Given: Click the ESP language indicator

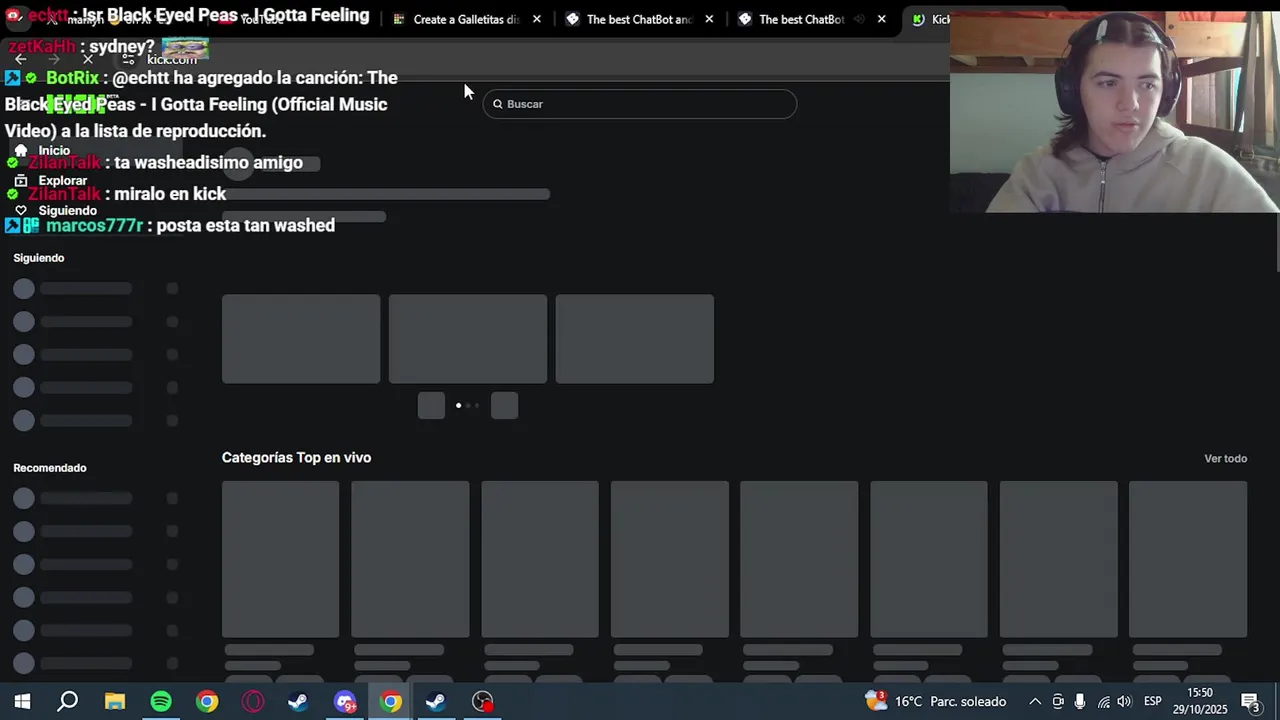Looking at the screenshot, I should tap(1153, 701).
